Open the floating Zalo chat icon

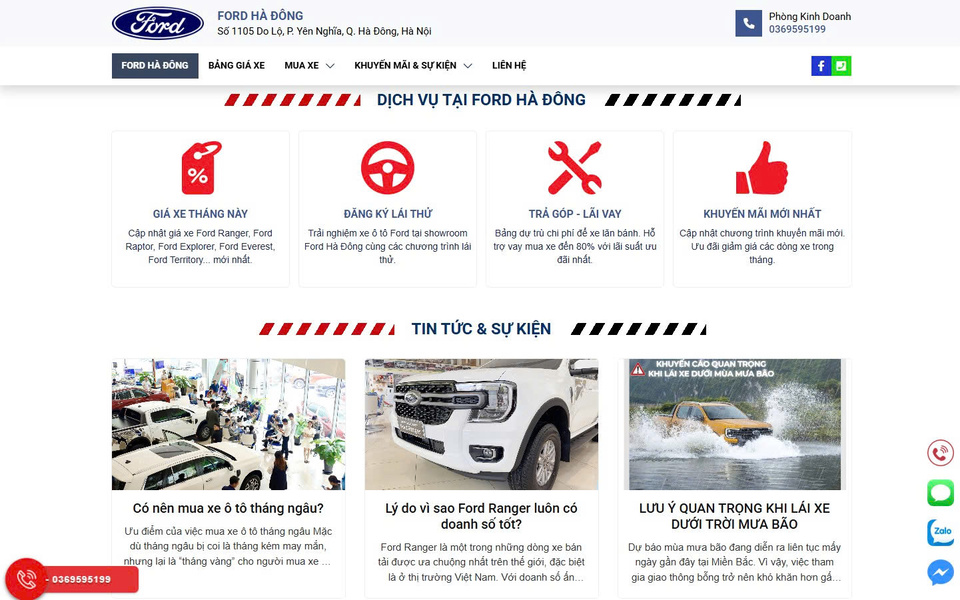coord(940,532)
